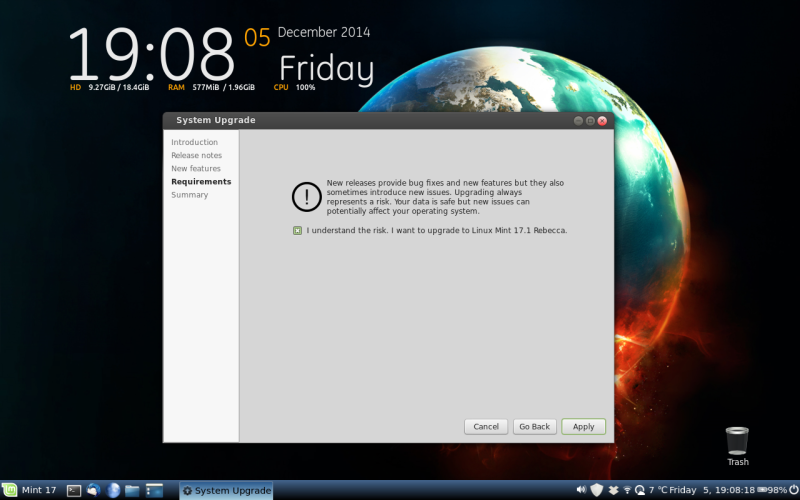Screen dimensions: 800x500
Task: Select System Upgrade in the taskbar
Action: click(x=226, y=490)
